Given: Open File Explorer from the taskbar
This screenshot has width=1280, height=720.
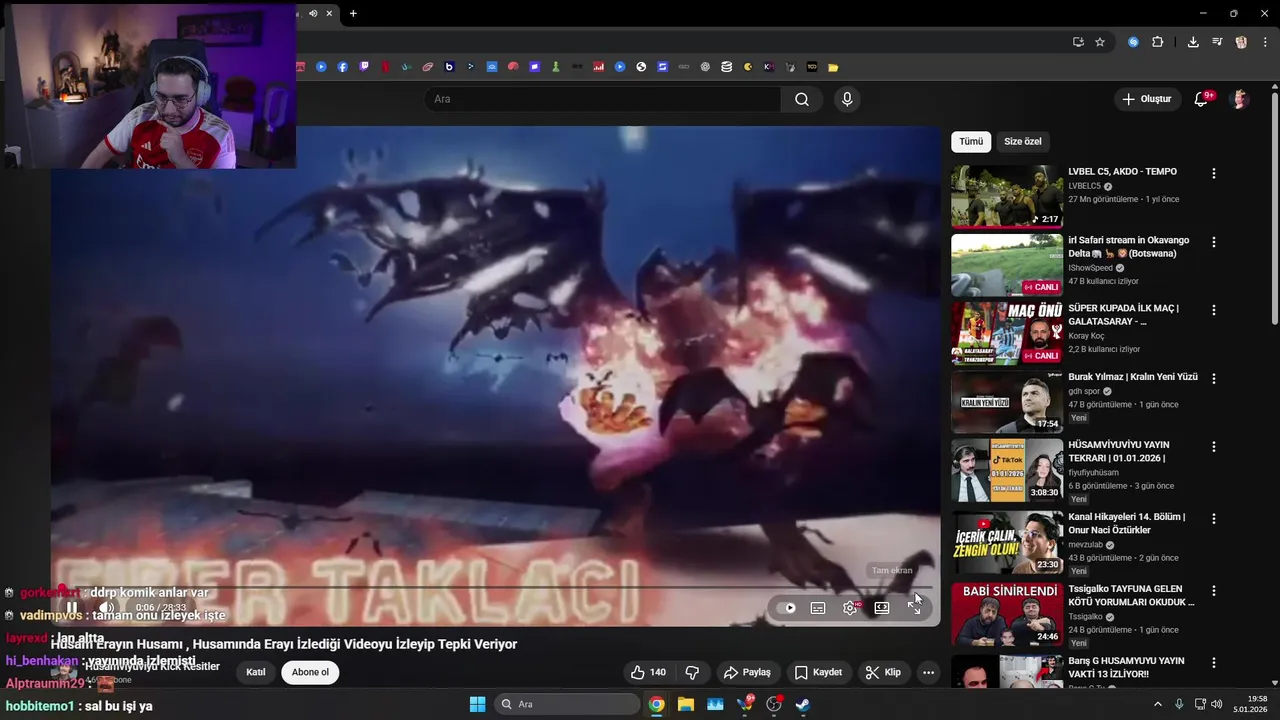Looking at the screenshot, I should [x=686, y=704].
